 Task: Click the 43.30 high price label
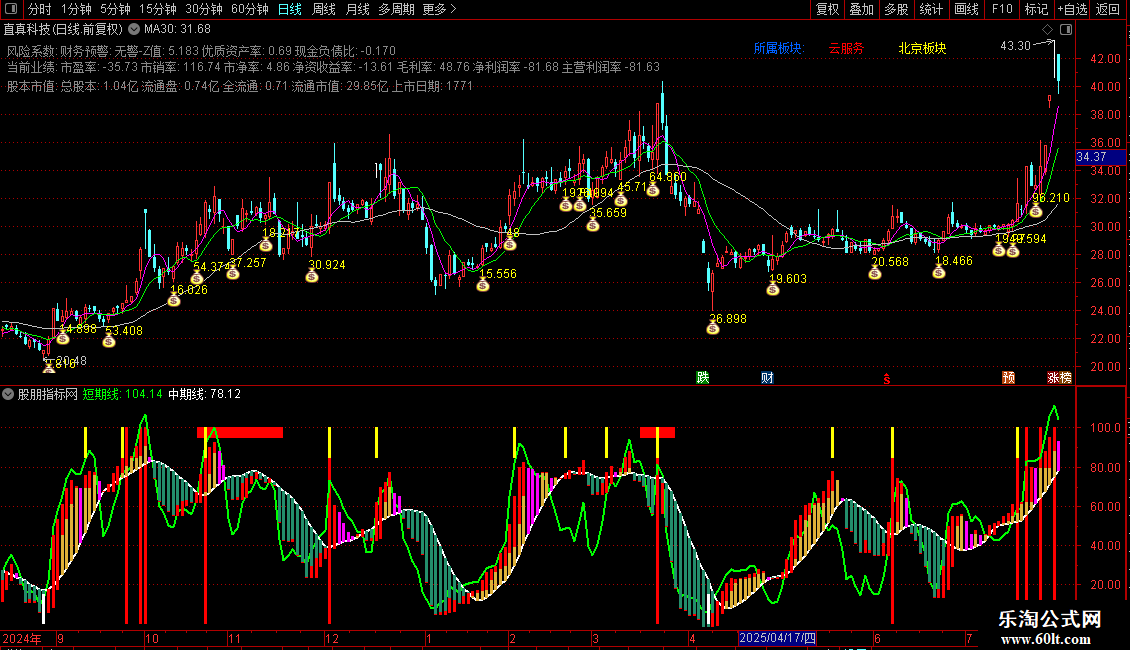tap(1015, 45)
